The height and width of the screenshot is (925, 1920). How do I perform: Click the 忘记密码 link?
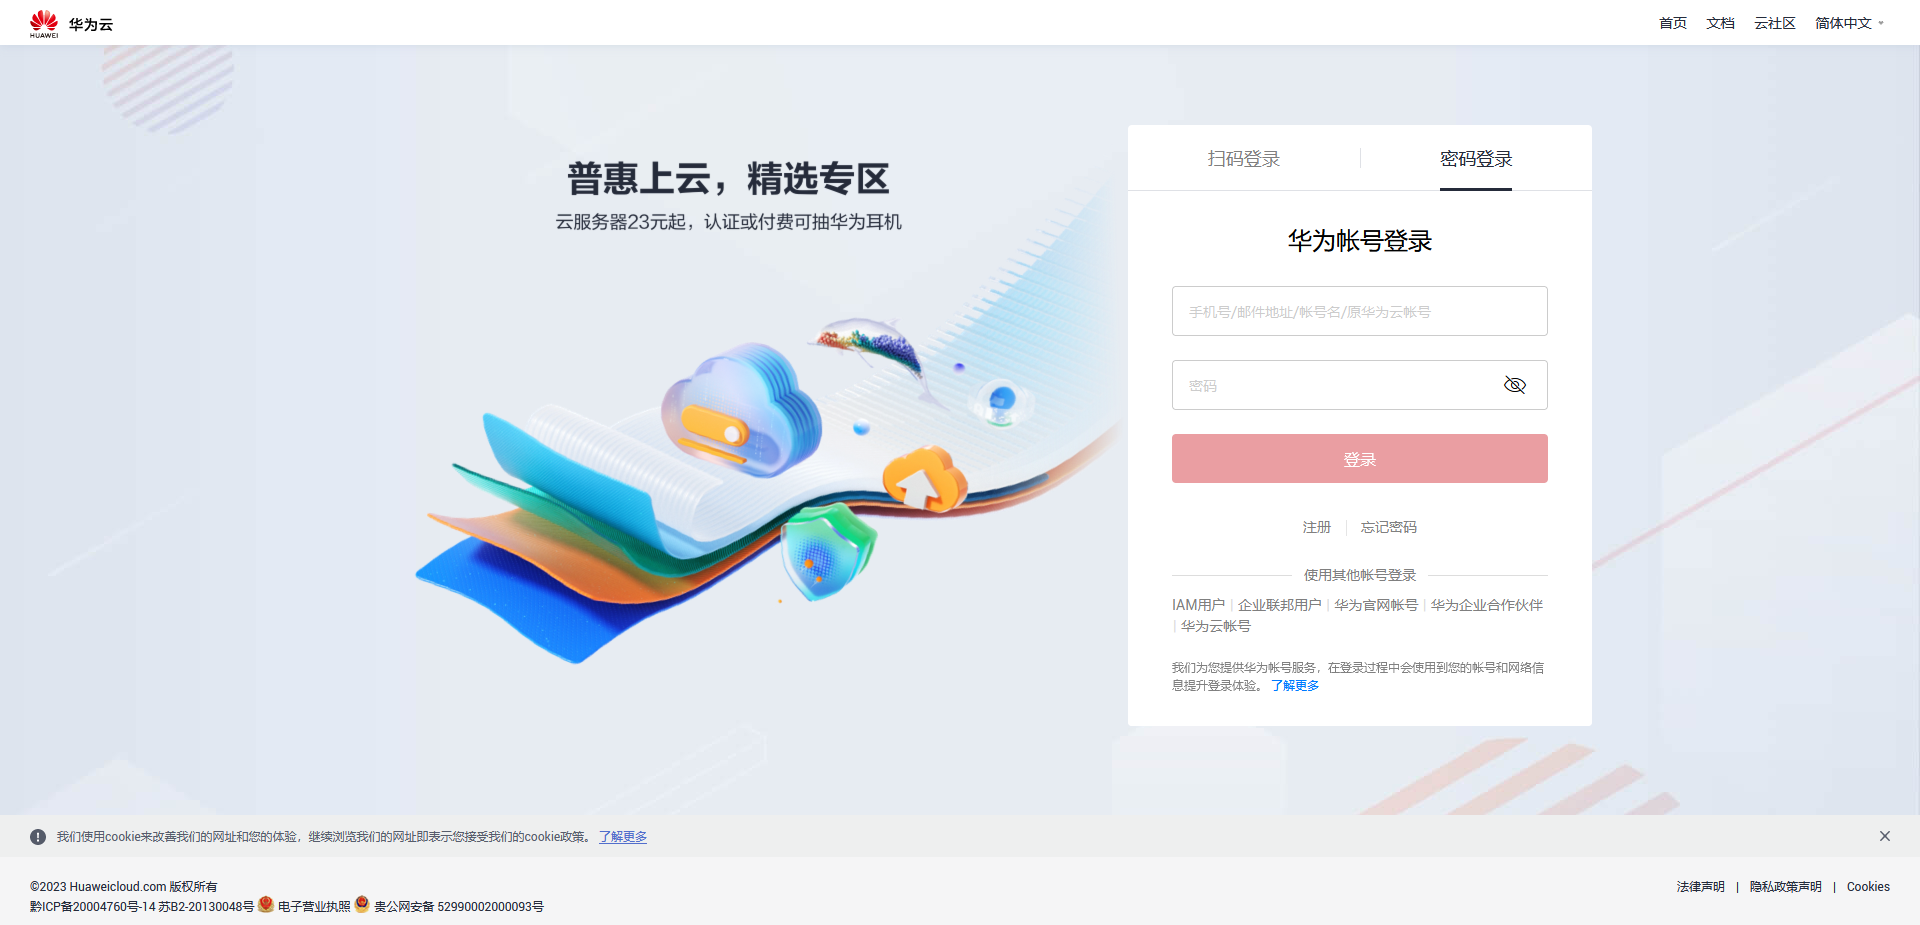1389,527
